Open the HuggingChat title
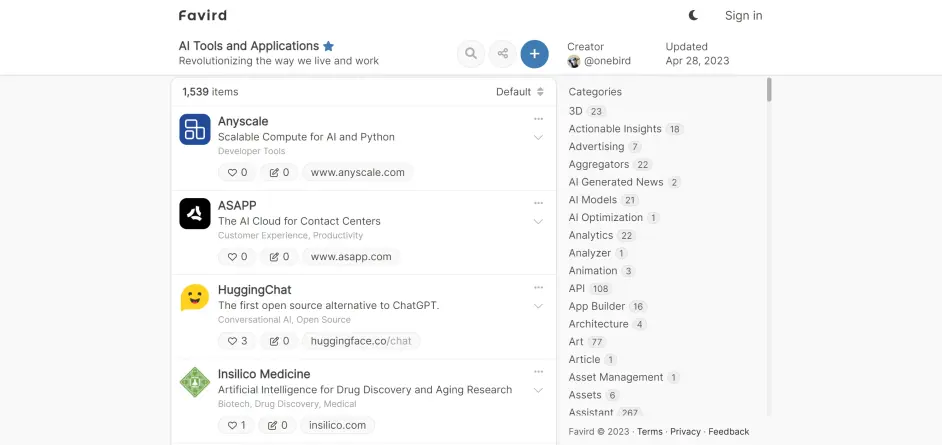The height and width of the screenshot is (445, 942). click(255, 290)
